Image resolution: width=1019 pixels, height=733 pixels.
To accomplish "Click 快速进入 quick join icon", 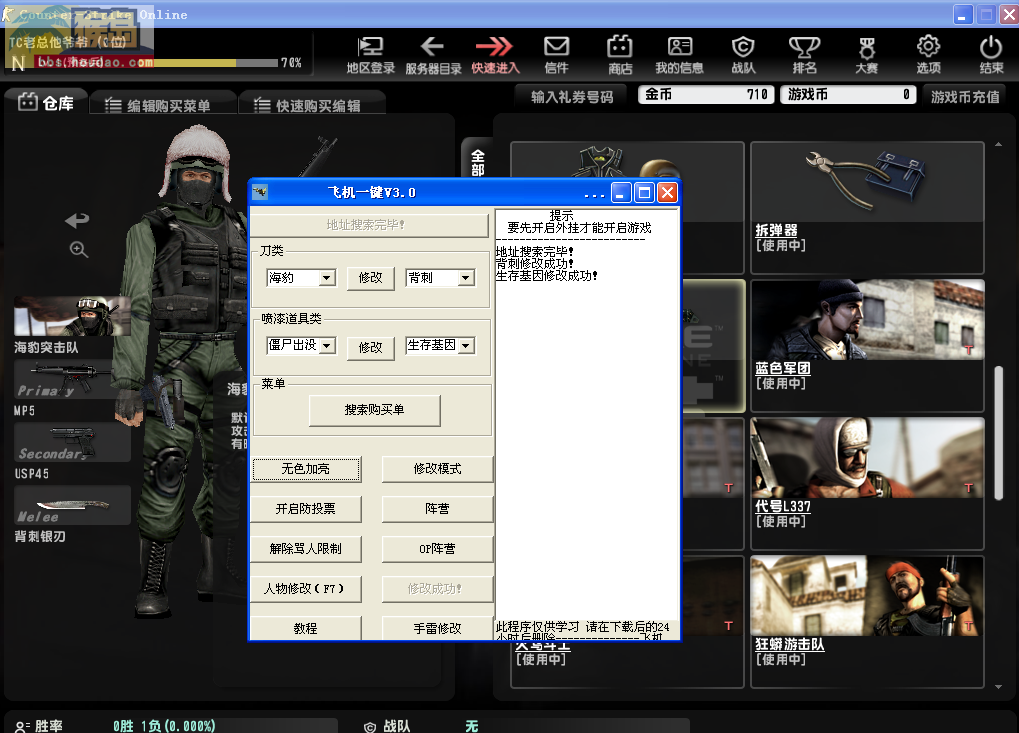I will coord(495,55).
